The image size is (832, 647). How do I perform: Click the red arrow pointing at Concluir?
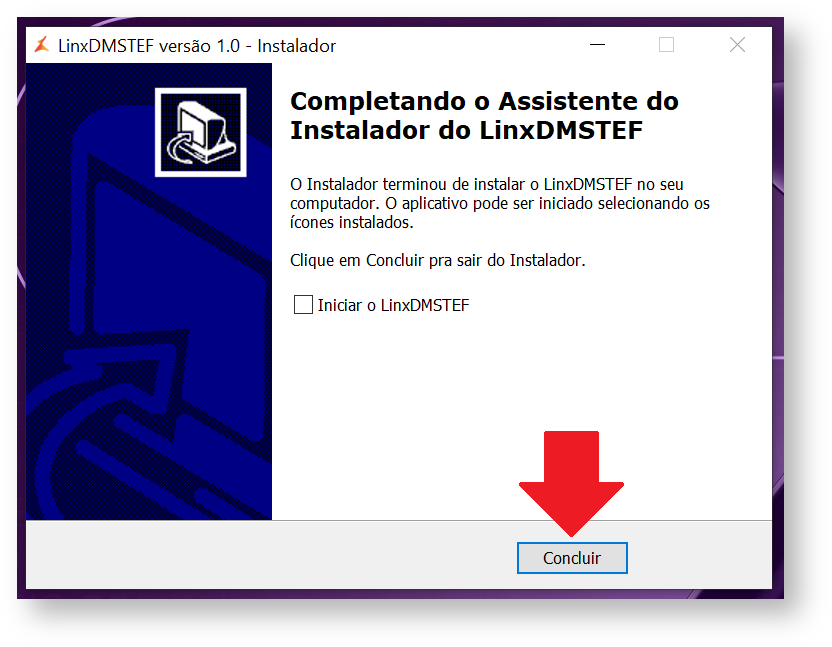click(x=571, y=482)
